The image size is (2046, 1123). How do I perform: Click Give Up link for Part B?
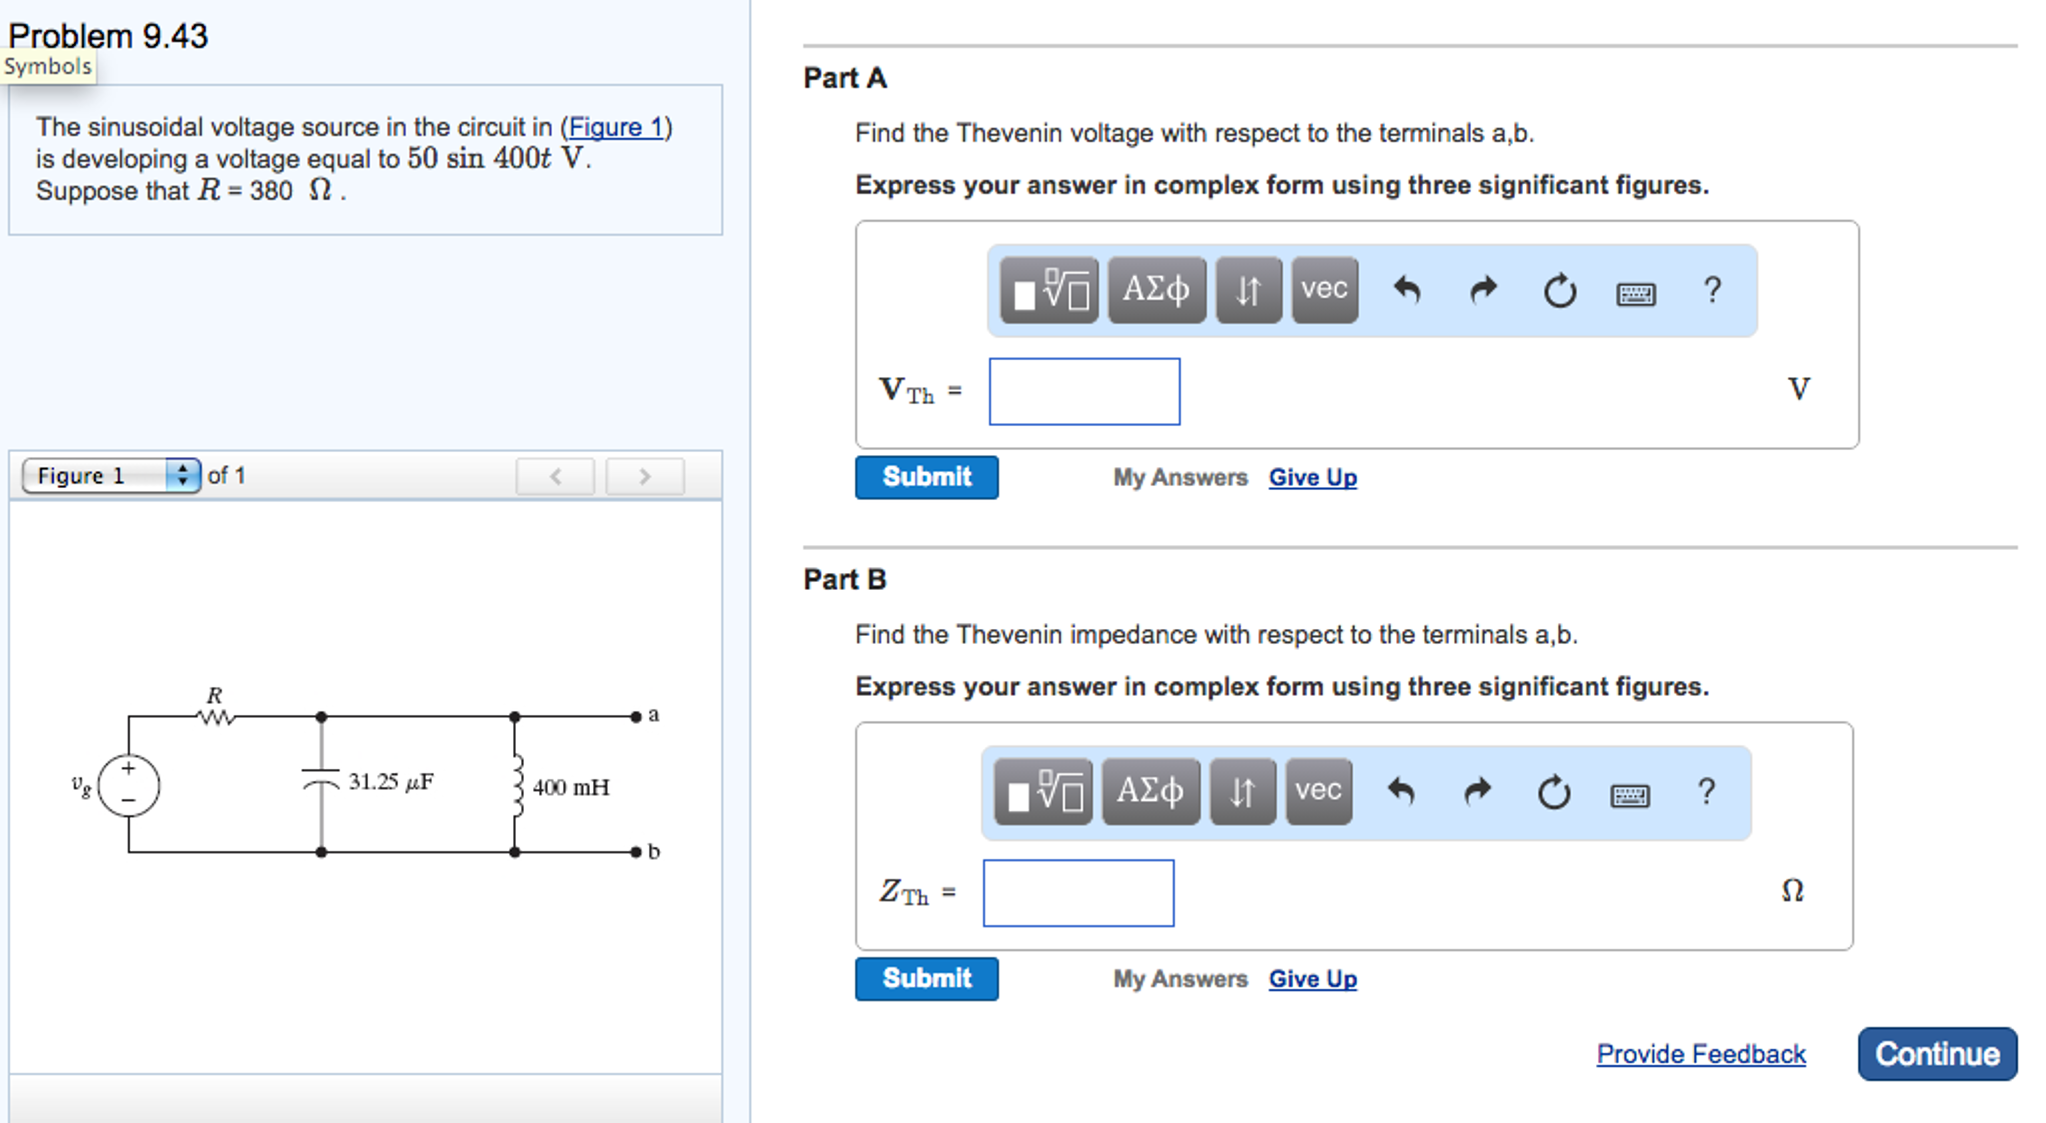point(1312,979)
